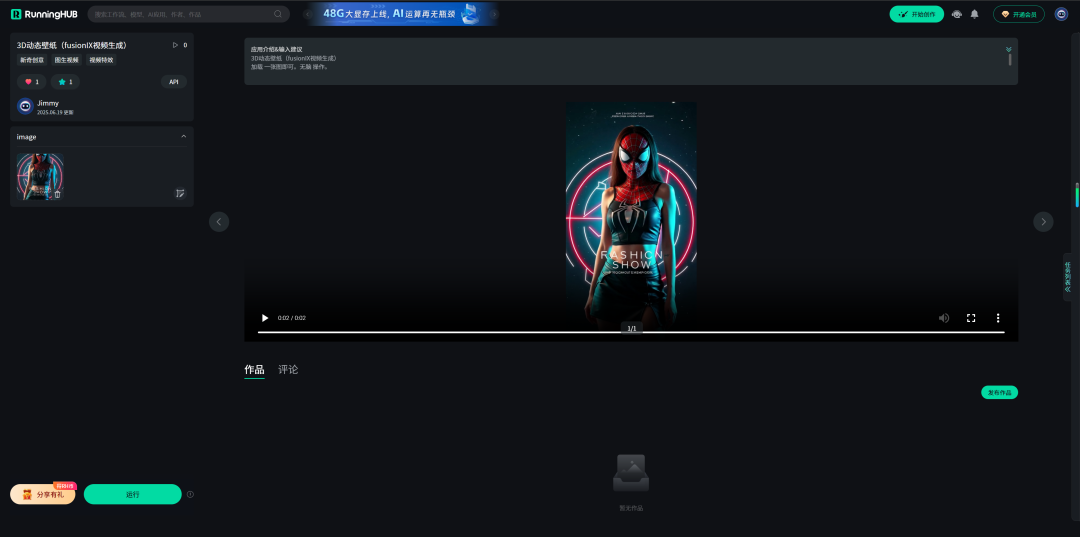Open the 48G AI promotional banner
Image resolution: width=1080 pixels, height=537 pixels.
coord(402,14)
